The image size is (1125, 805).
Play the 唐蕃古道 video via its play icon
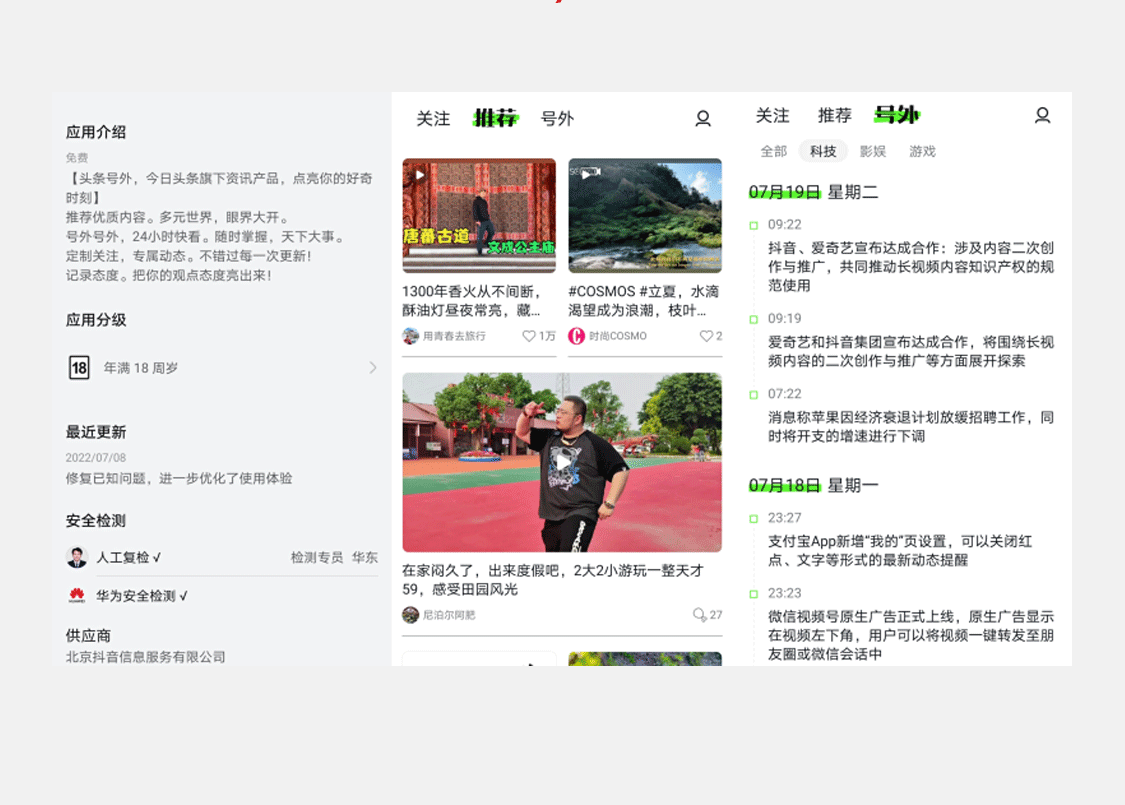(x=420, y=174)
